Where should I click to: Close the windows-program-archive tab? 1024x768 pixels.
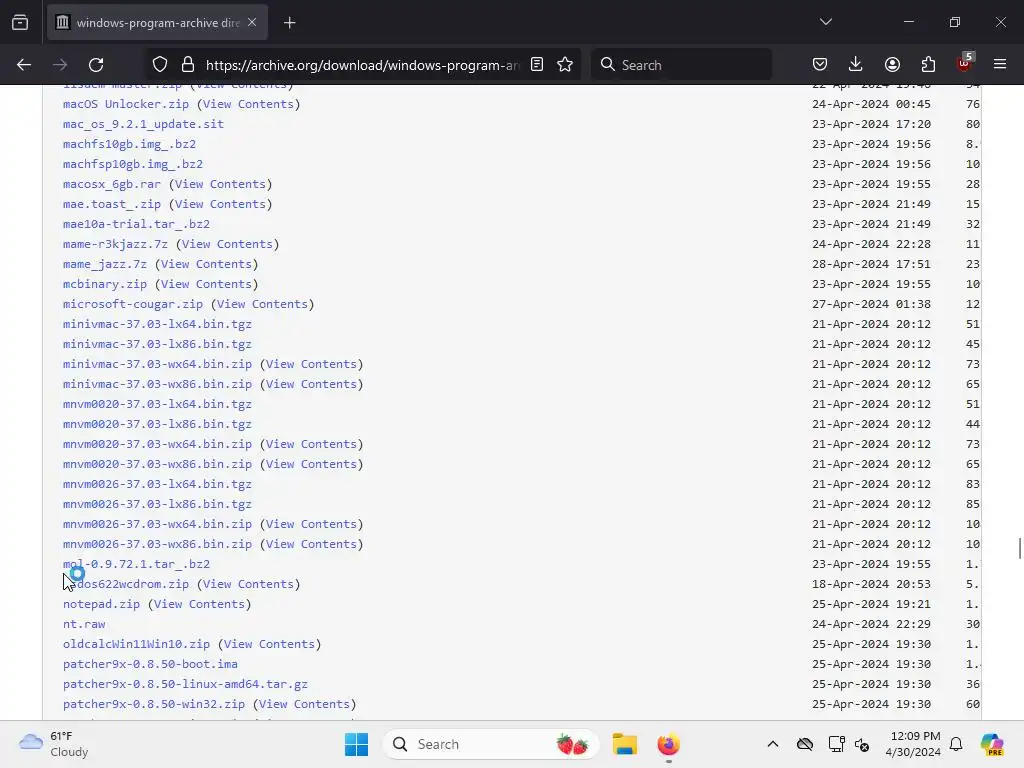click(252, 22)
